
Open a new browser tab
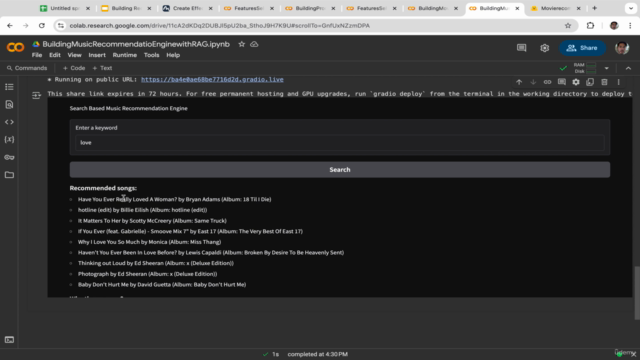point(594,8)
